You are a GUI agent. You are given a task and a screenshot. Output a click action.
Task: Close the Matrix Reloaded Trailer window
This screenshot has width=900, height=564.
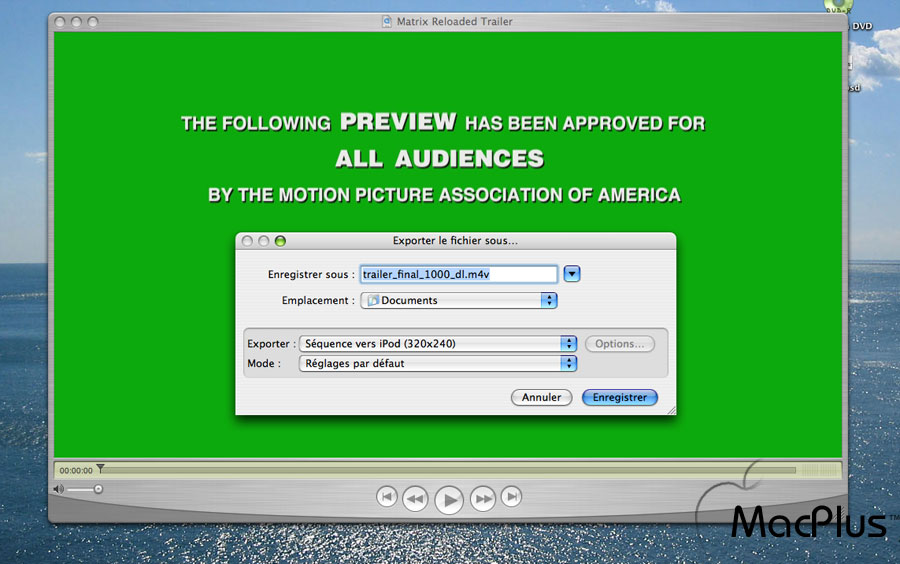pyautogui.click(x=60, y=22)
